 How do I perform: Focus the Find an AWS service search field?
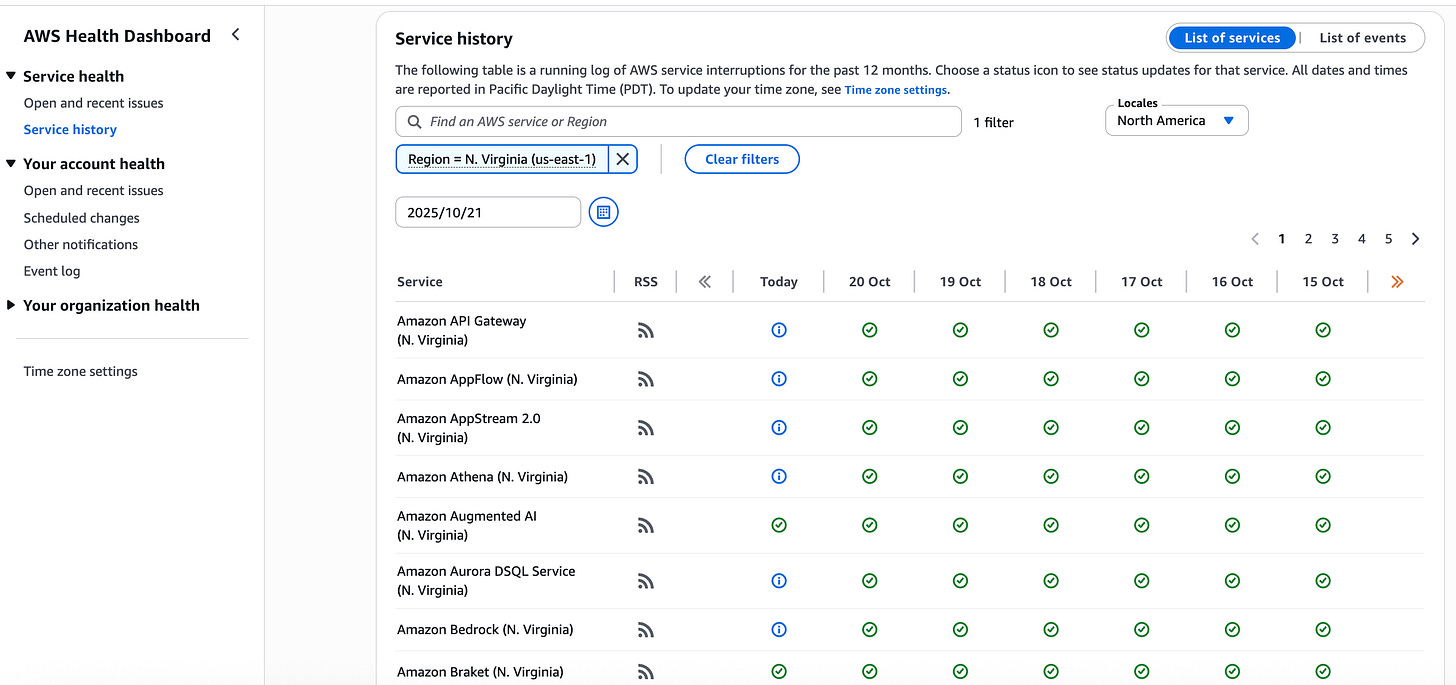tap(679, 122)
